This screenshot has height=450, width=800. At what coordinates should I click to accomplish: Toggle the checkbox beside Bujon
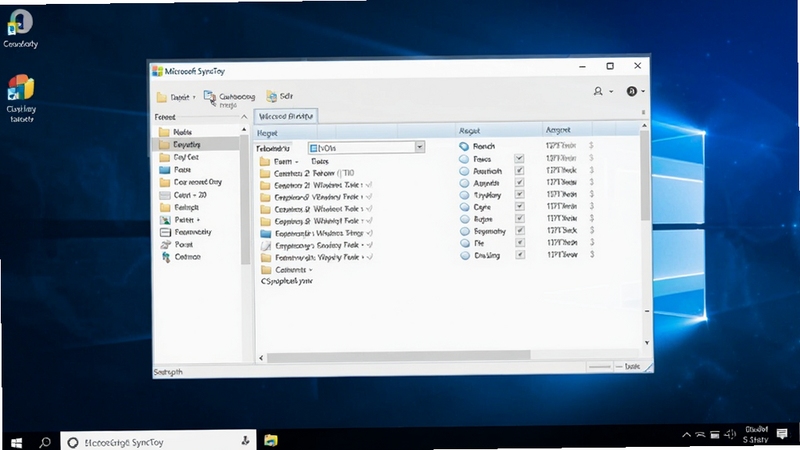(x=519, y=219)
